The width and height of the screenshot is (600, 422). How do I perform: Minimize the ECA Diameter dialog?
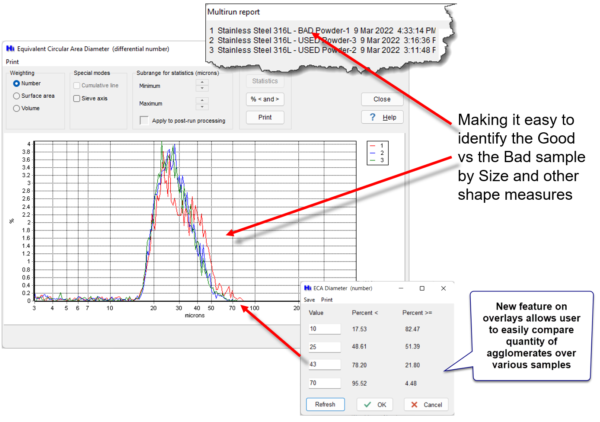(400, 288)
